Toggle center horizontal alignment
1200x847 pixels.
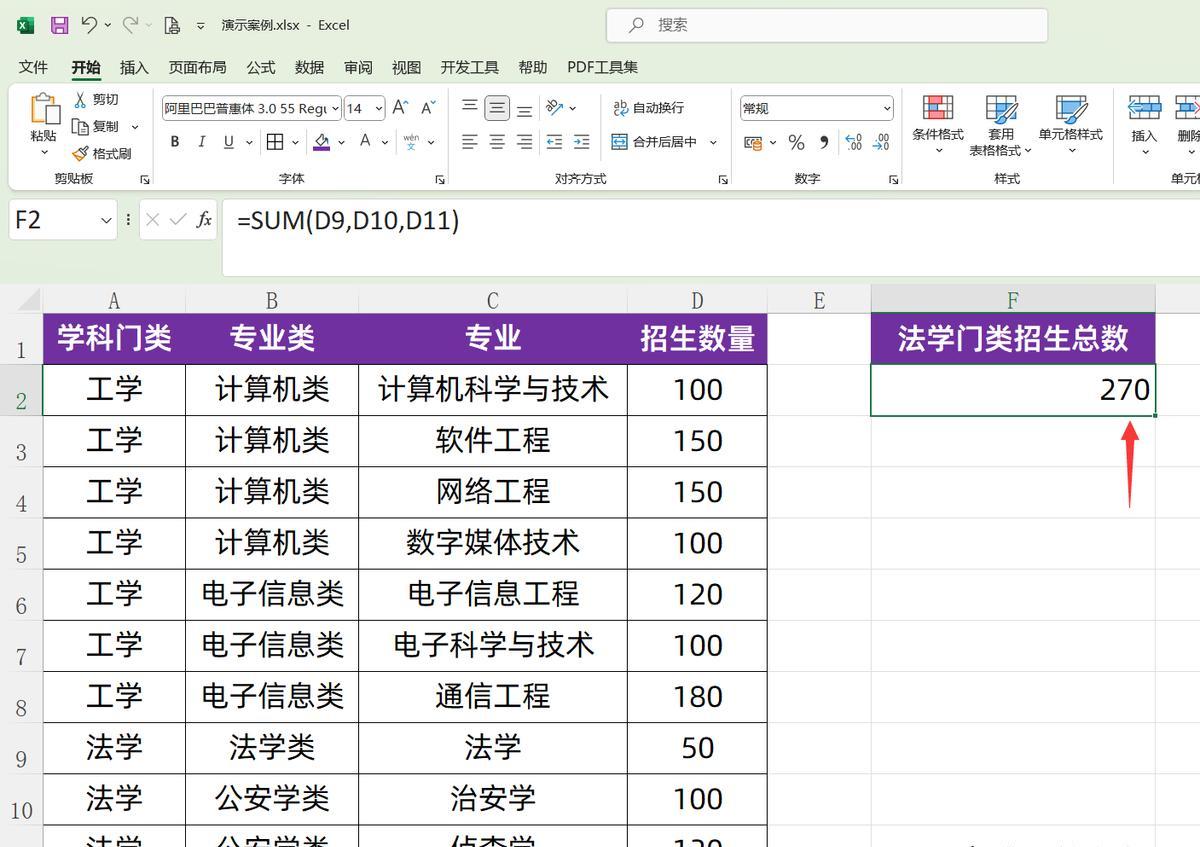point(497,142)
